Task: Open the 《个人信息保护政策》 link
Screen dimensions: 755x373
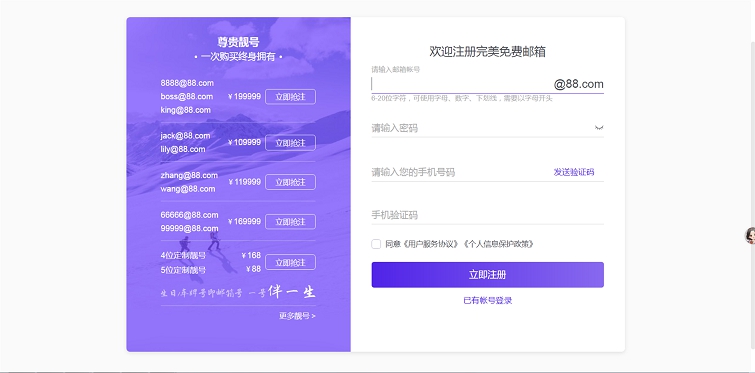Action: (499, 244)
